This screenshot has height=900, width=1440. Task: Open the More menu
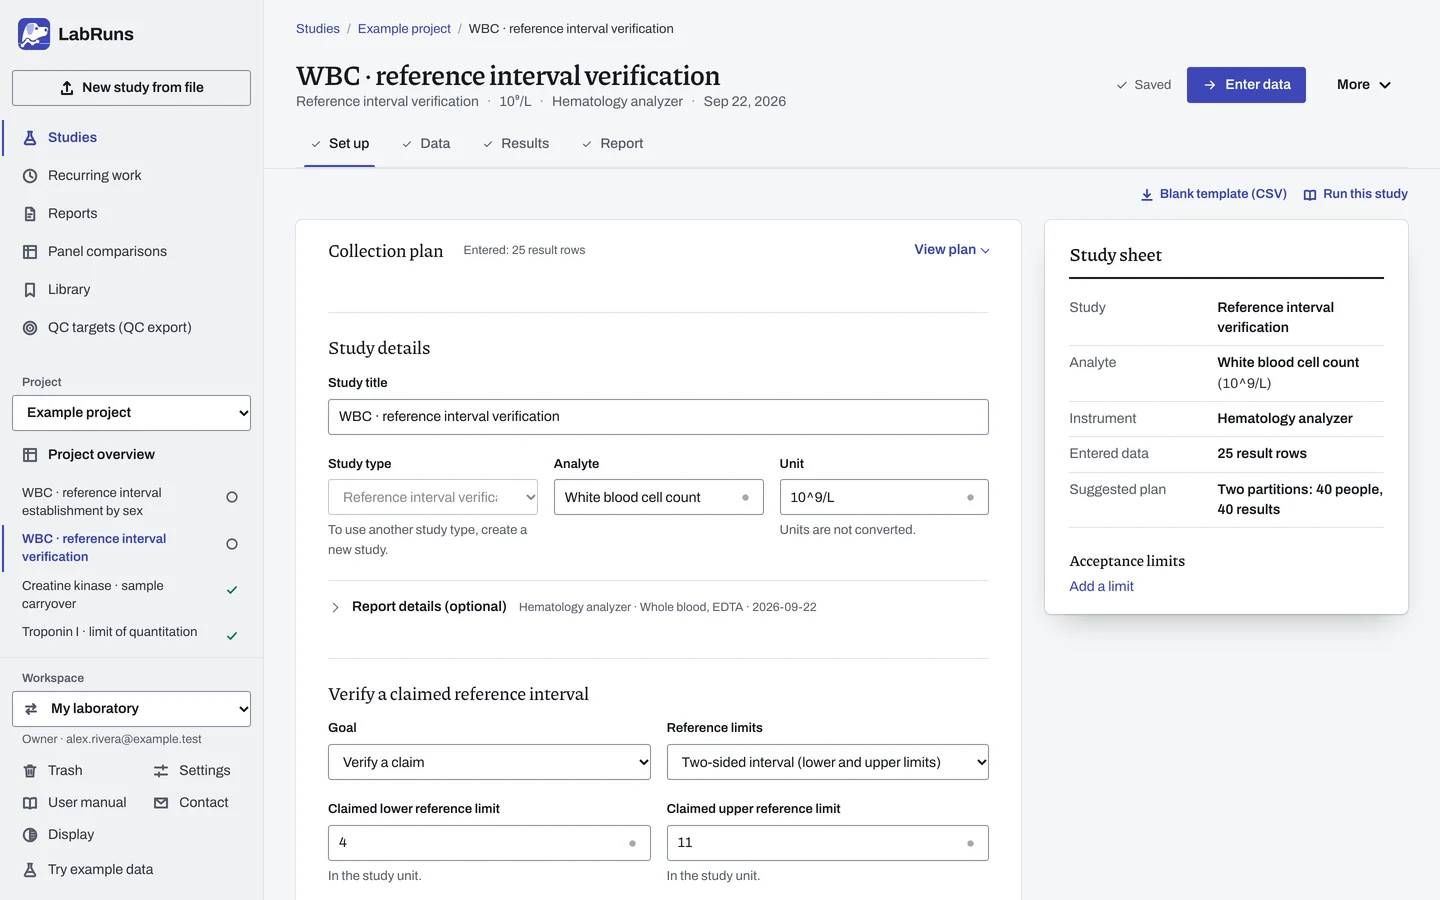click(1364, 85)
